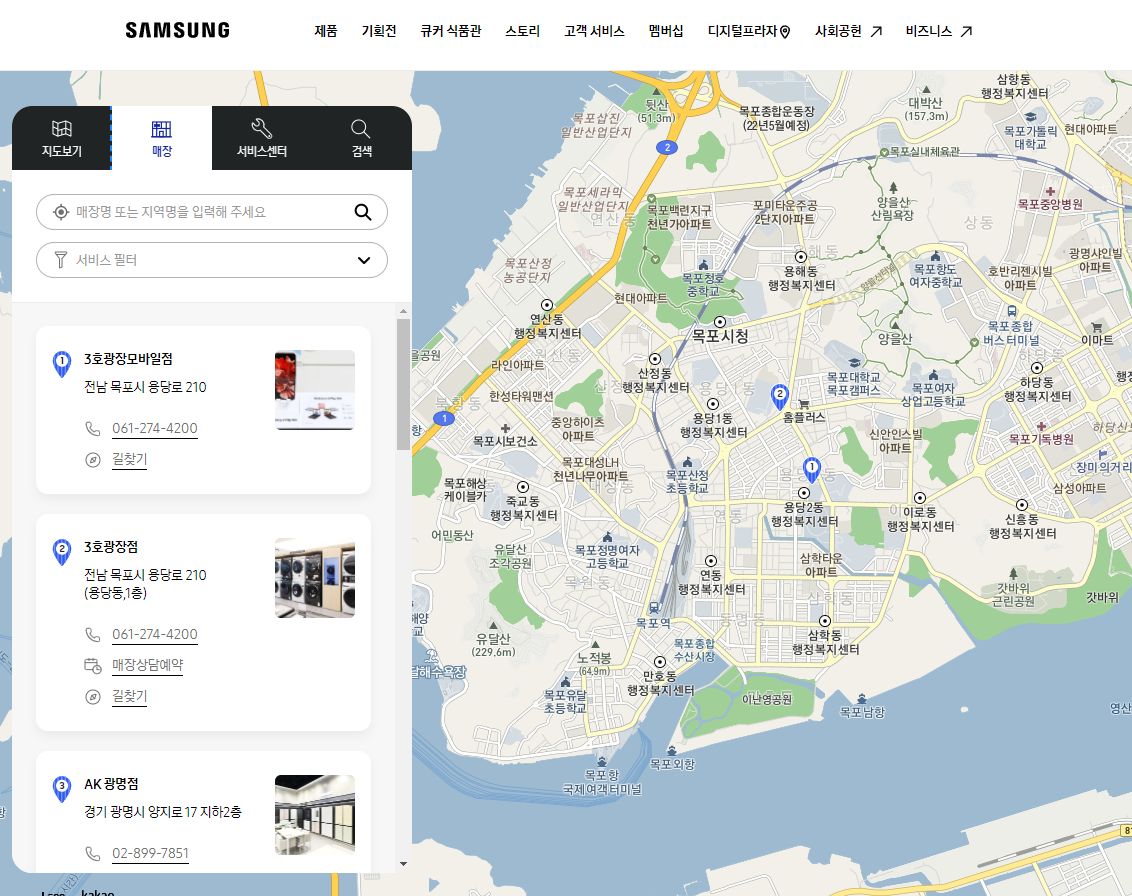This screenshot has height=896, width=1132.
Task: Switch to the 검색 tab
Action: (361, 138)
